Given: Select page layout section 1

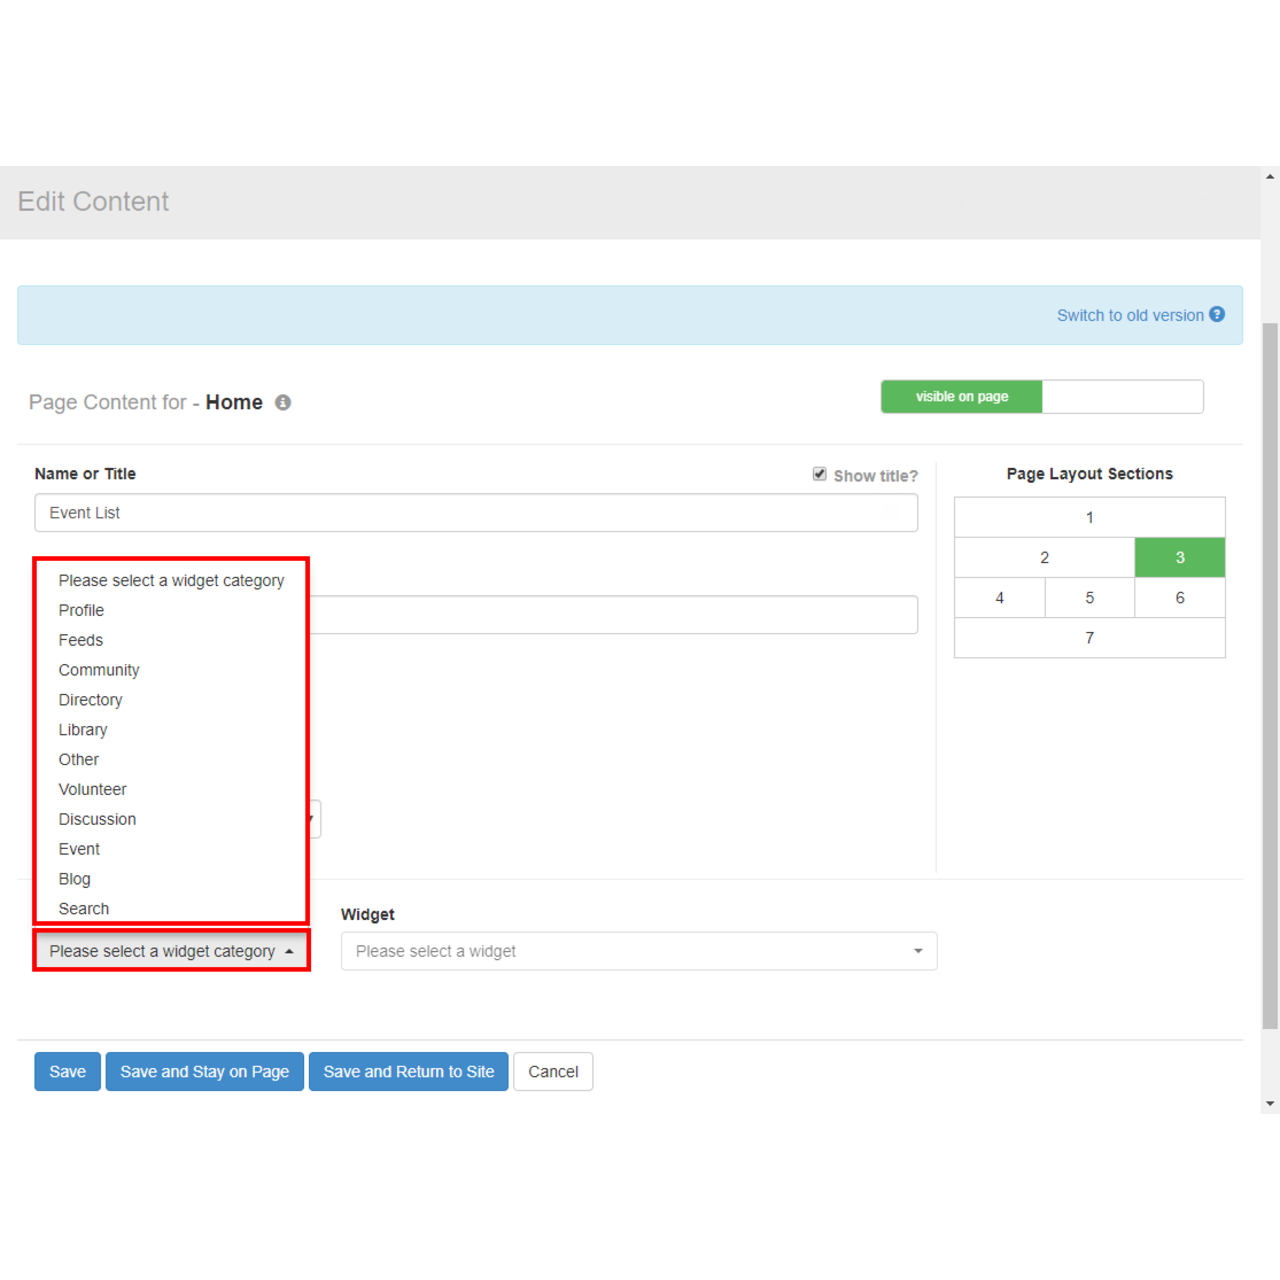Looking at the screenshot, I should point(1089,517).
